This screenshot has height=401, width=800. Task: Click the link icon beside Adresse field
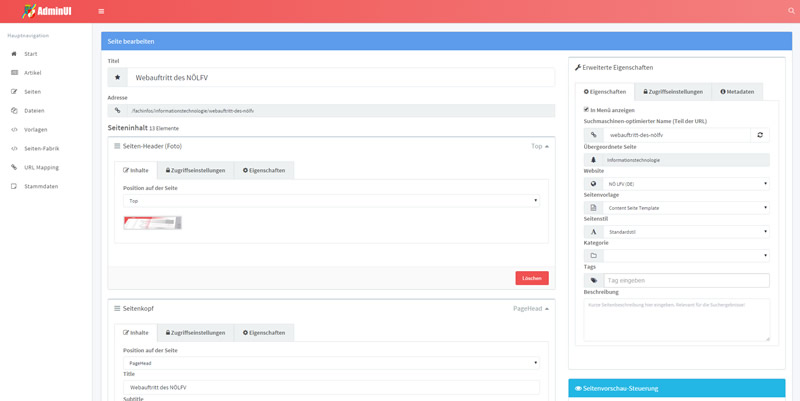[x=117, y=111]
